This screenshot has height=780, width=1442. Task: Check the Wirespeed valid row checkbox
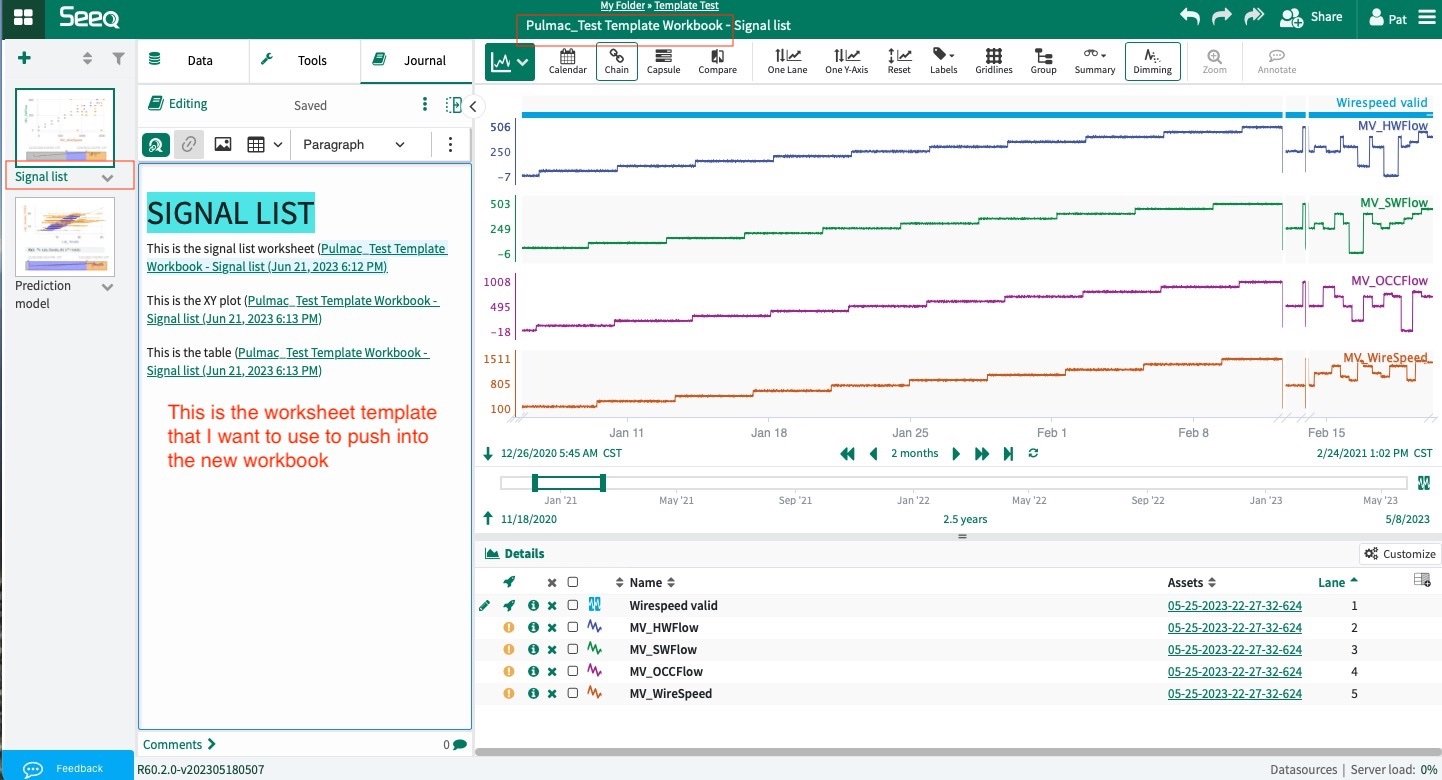tap(573, 605)
